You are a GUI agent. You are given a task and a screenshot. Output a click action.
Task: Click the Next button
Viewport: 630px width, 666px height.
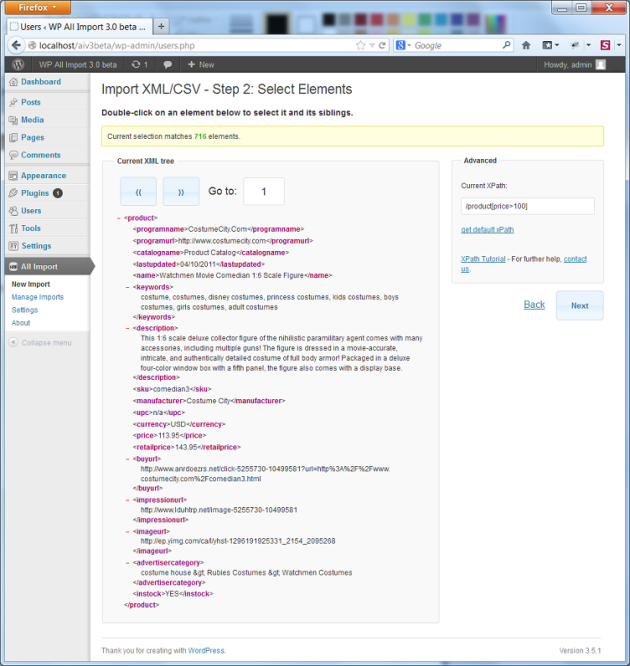click(x=579, y=305)
